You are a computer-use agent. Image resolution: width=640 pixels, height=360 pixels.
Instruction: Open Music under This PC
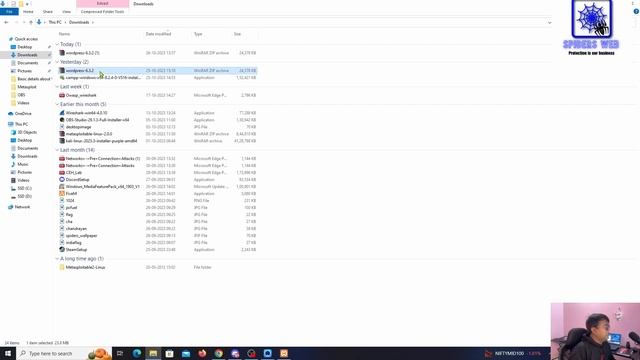pos(23,164)
